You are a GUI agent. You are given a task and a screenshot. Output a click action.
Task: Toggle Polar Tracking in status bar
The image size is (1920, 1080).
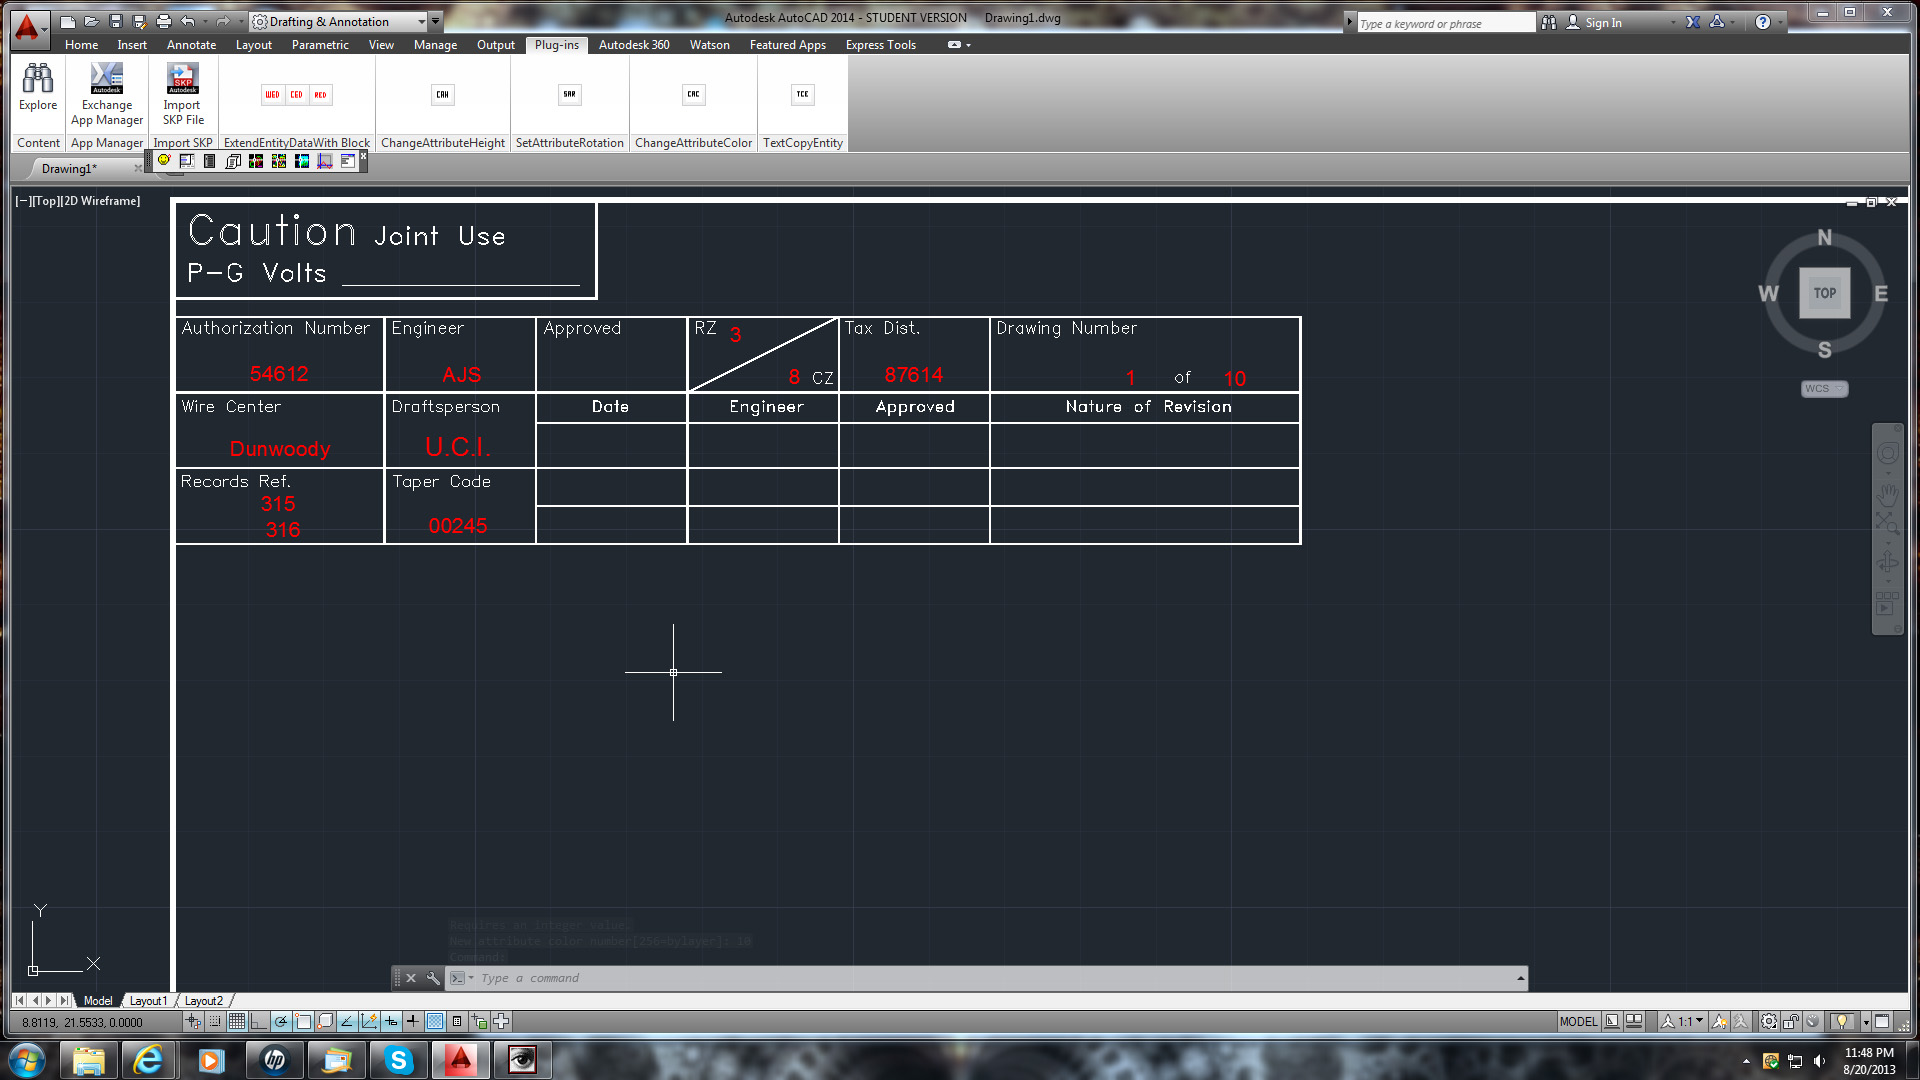coord(281,1021)
